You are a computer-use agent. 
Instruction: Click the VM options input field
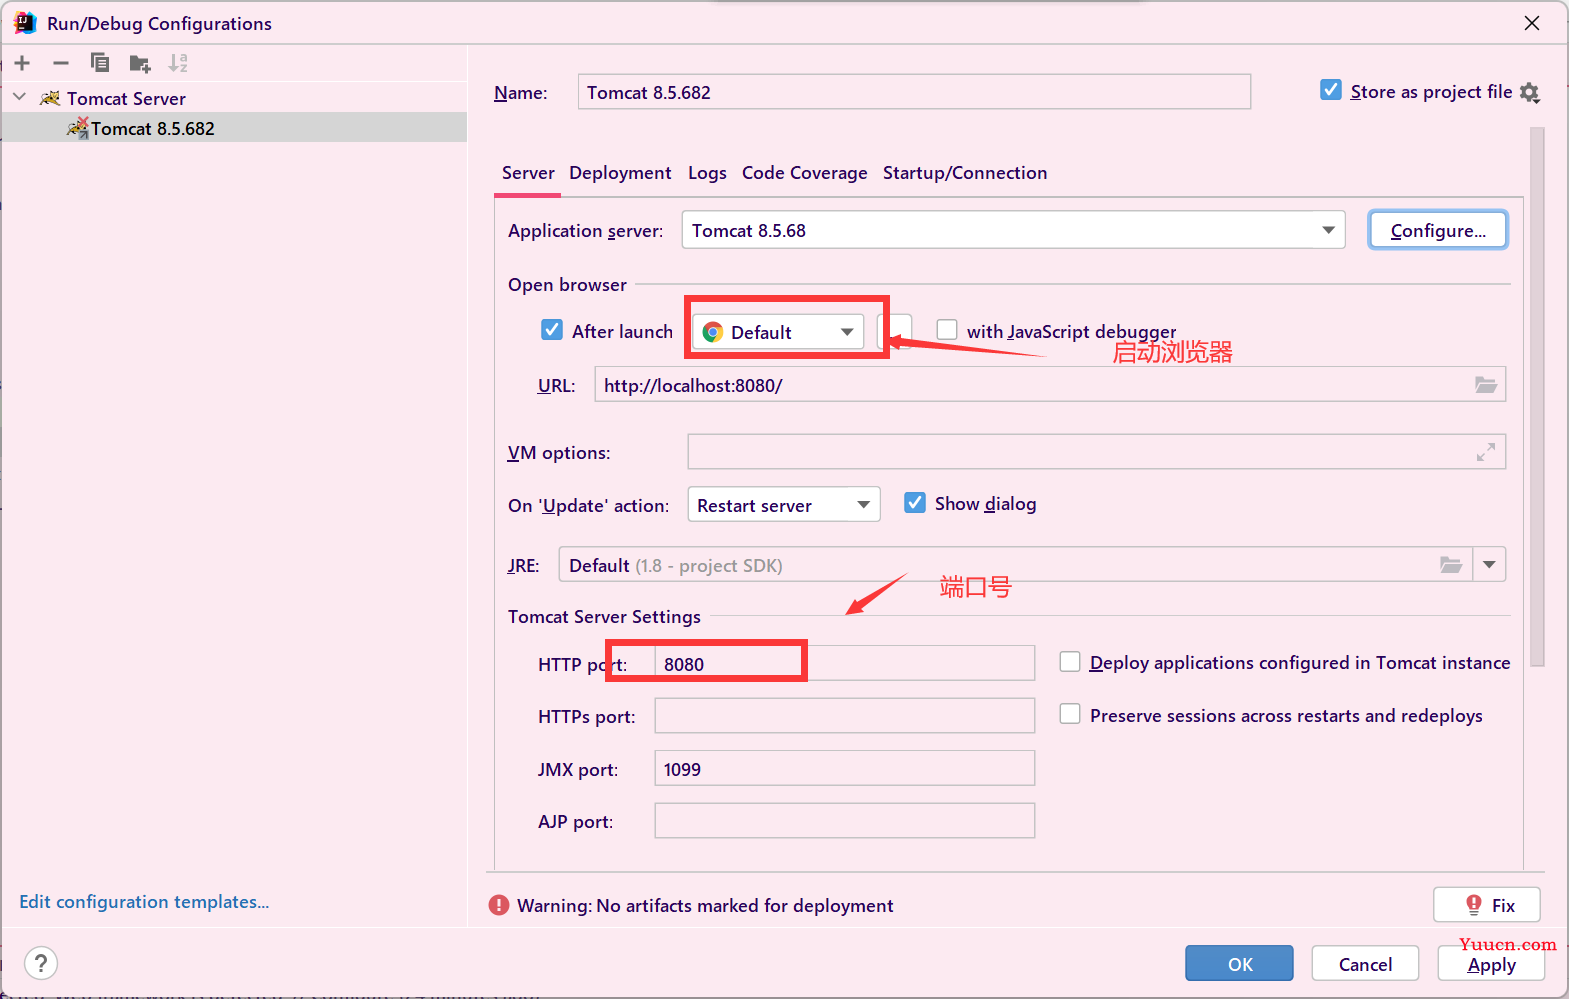point(1096,452)
